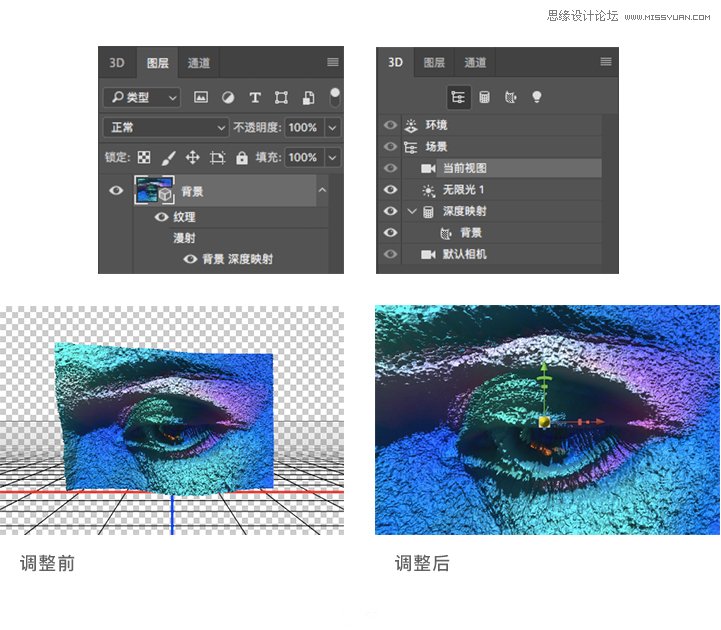Hide the 无限光 1 light
The height and width of the screenshot is (630, 721).
pos(390,190)
